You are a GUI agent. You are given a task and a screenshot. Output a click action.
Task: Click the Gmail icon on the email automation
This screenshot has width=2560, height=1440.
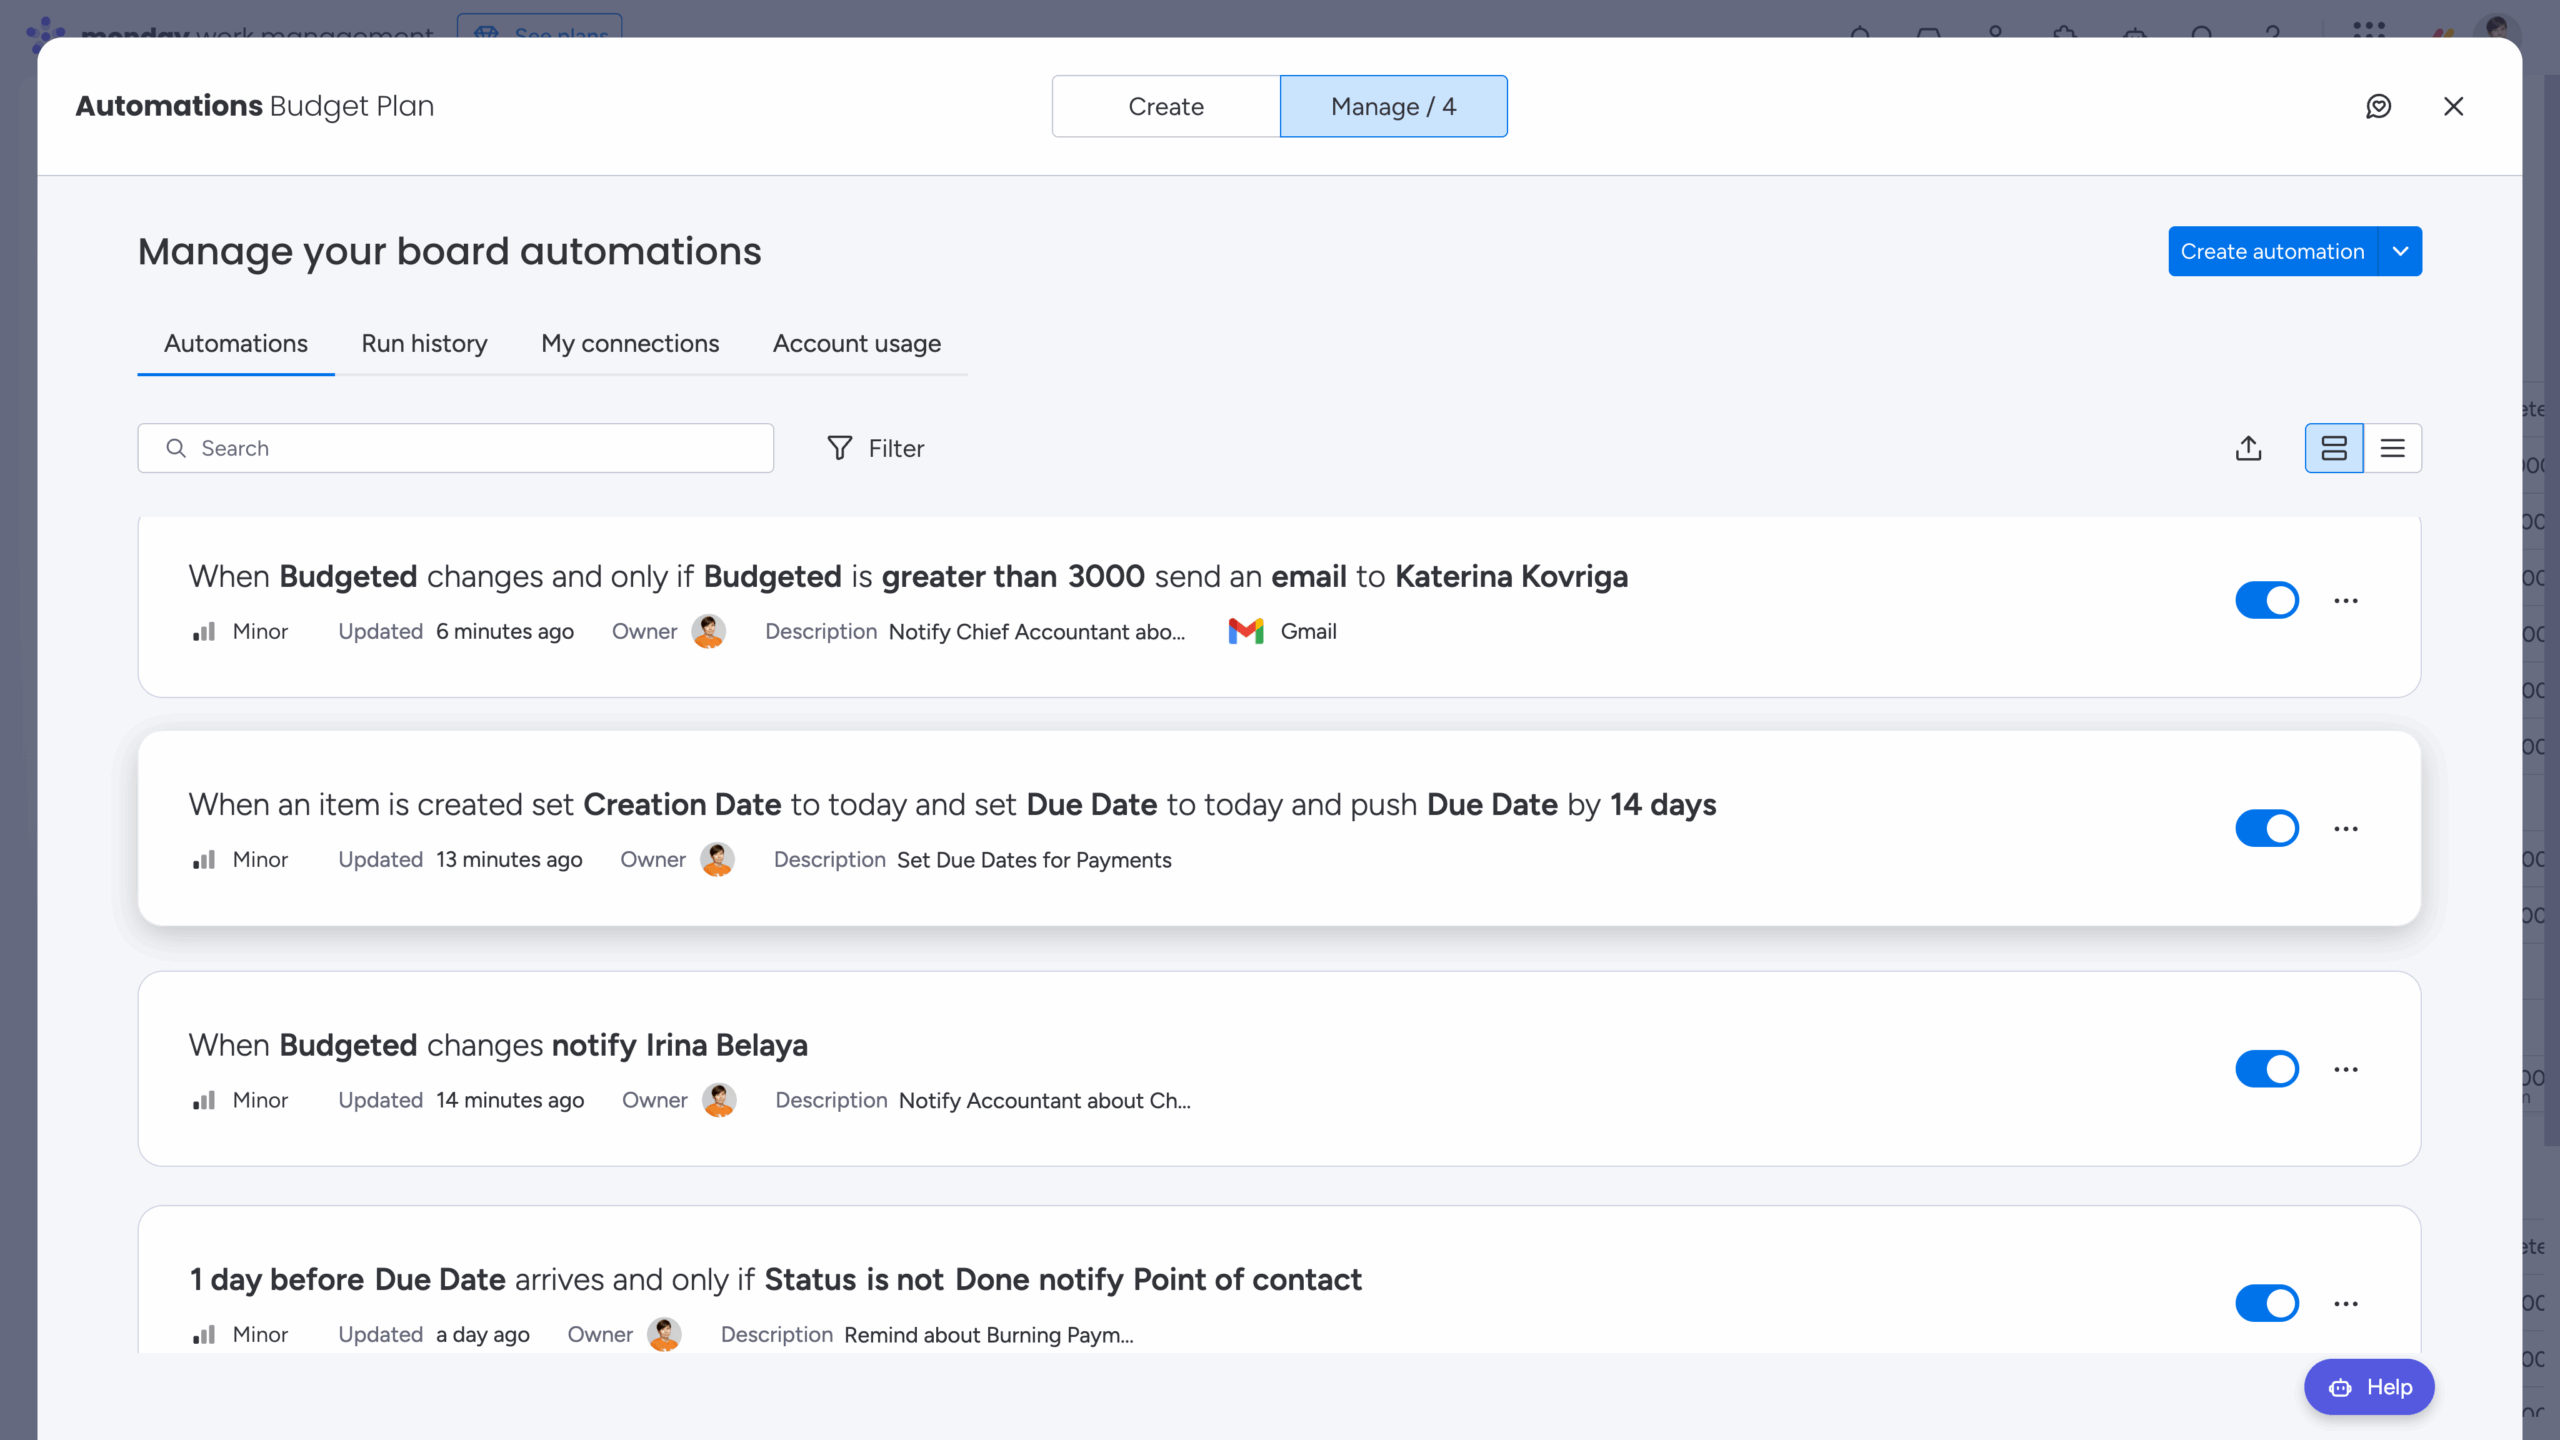(x=1243, y=631)
